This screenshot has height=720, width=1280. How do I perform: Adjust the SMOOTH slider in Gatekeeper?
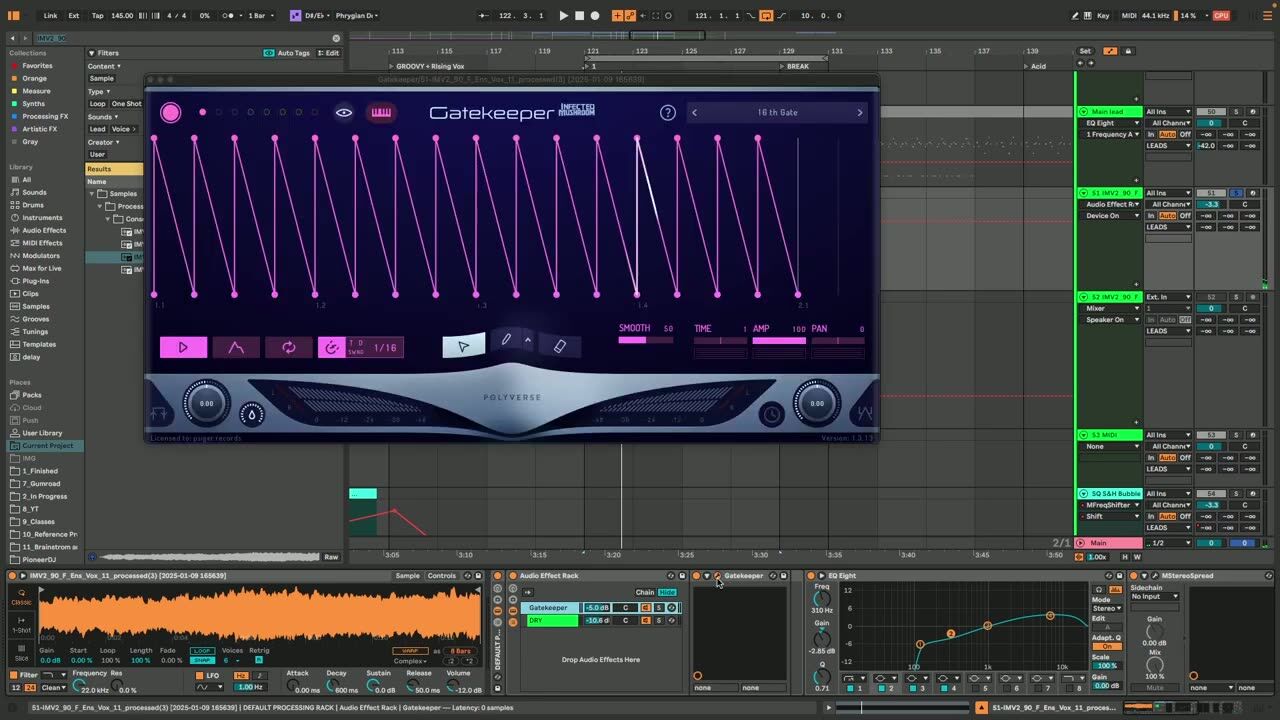coord(646,341)
